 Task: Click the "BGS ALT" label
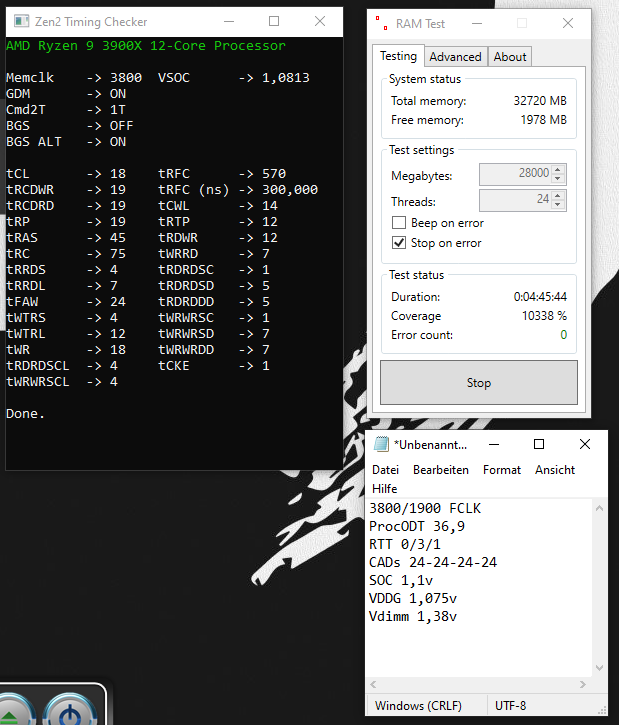pos(34,142)
